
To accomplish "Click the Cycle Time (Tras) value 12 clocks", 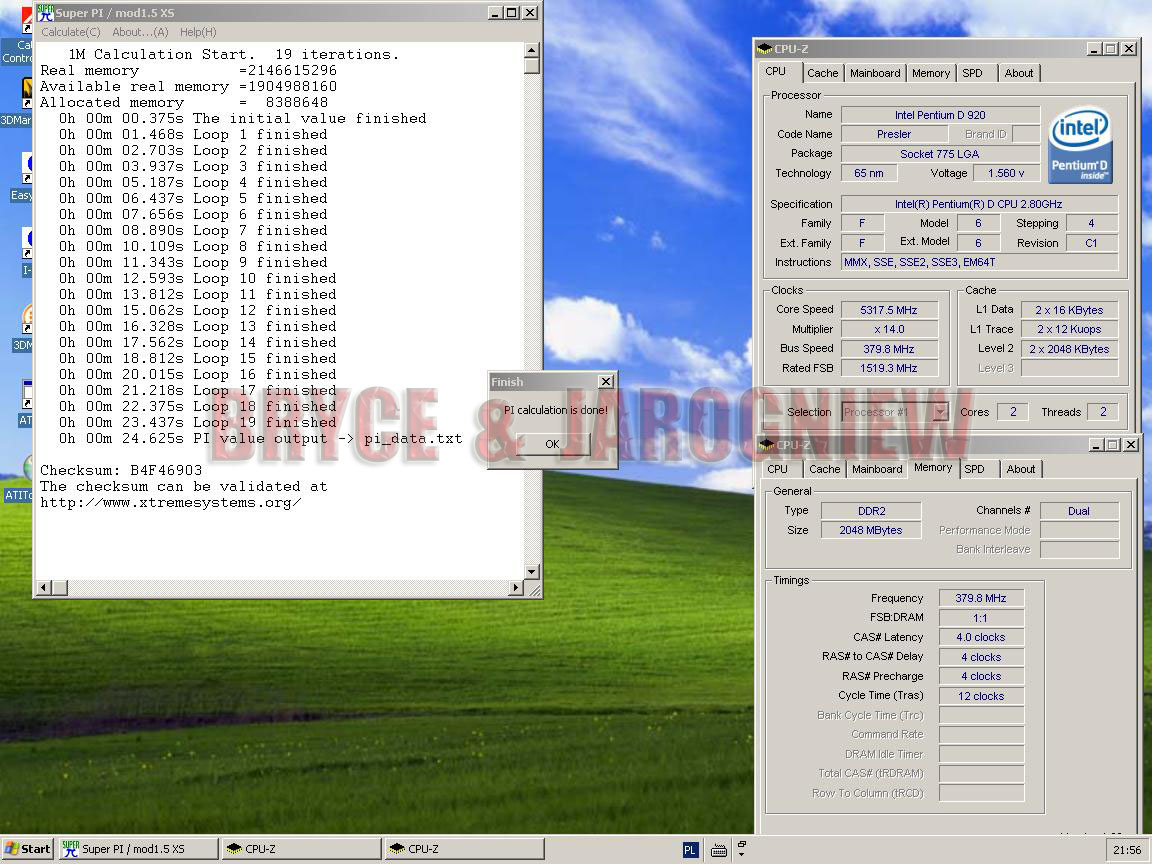I will 981,696.
